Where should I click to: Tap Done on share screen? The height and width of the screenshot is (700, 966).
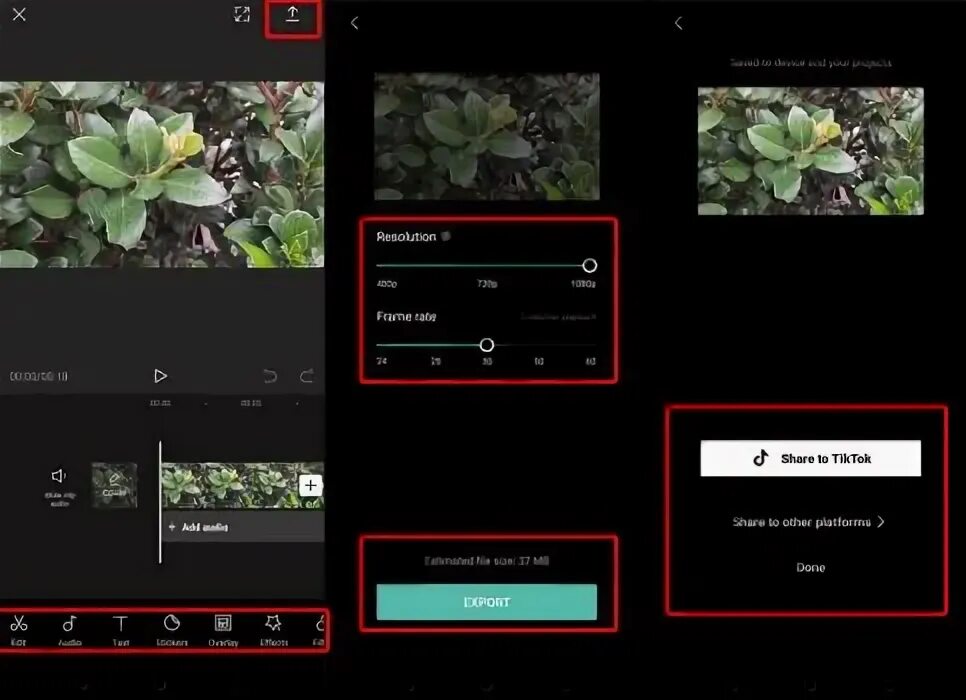(811, 568)
